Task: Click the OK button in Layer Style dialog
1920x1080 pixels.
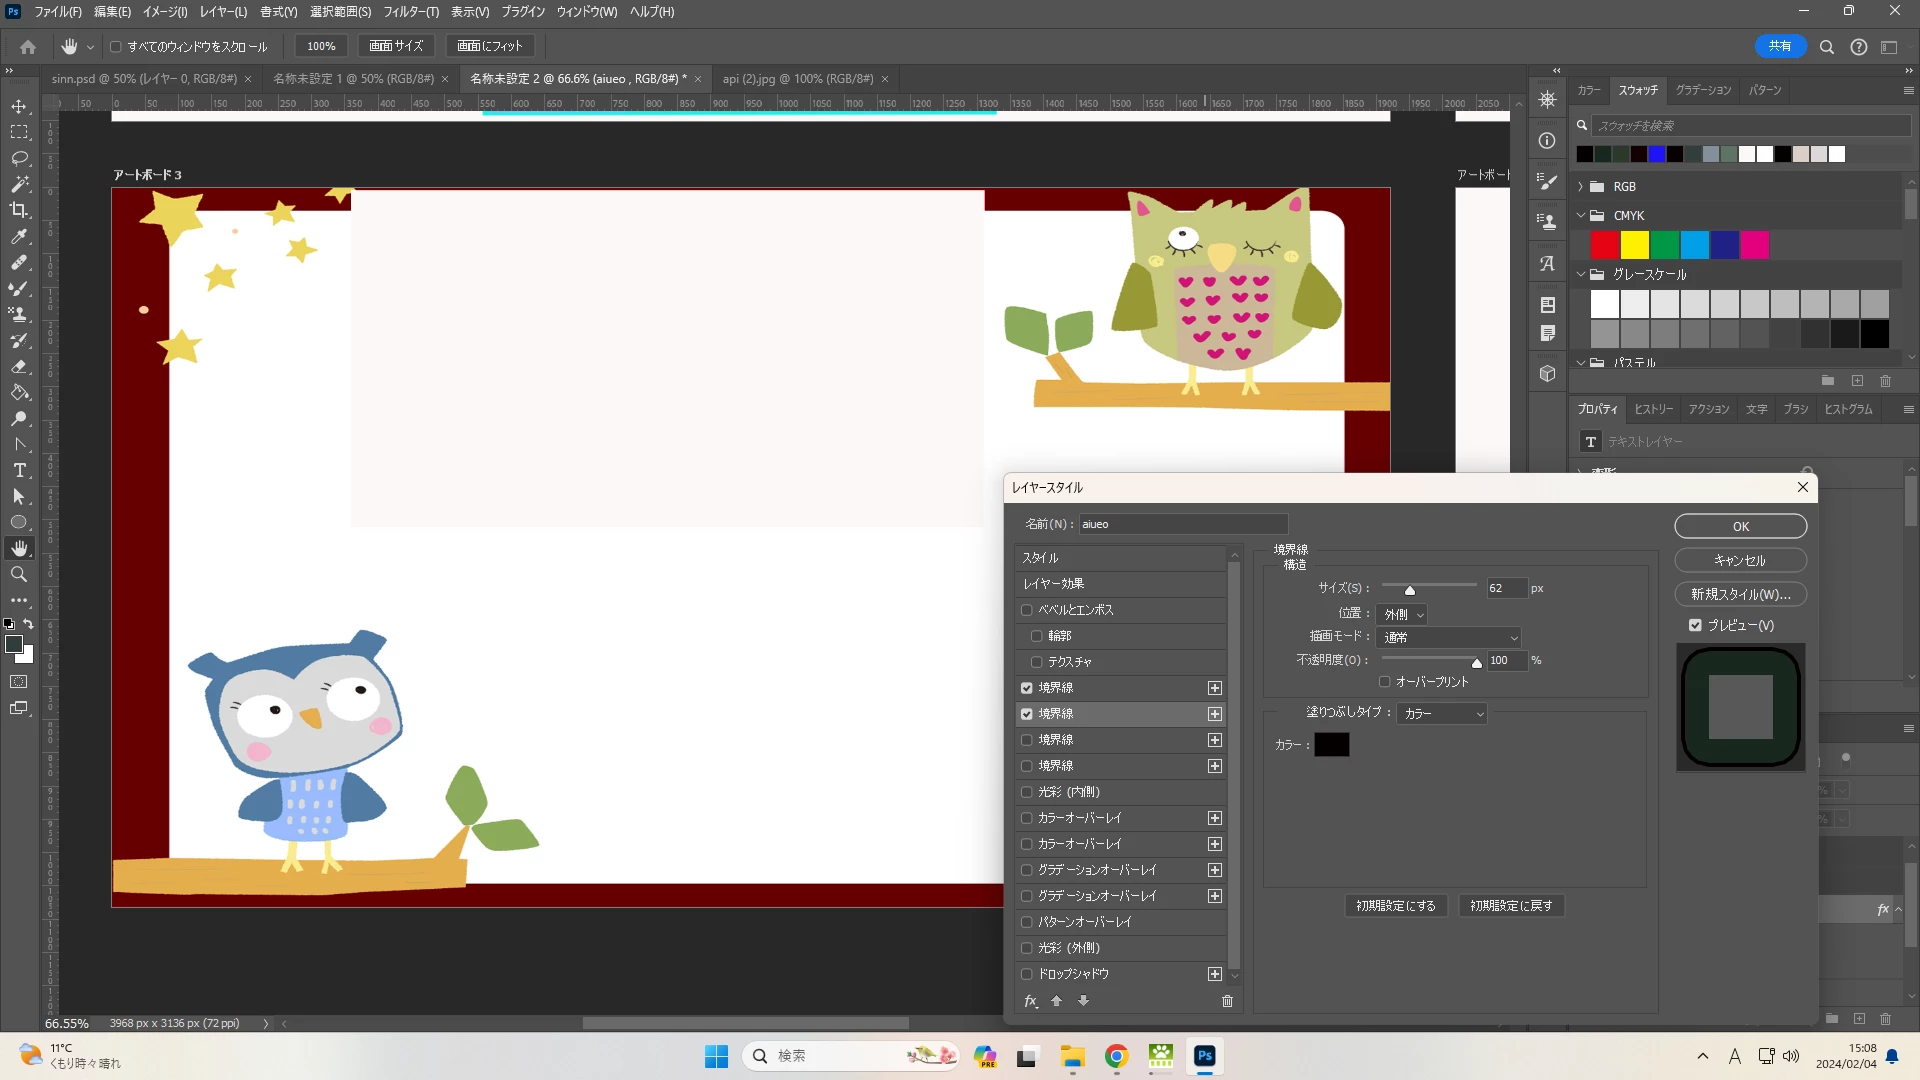Action: point(1740,526)
